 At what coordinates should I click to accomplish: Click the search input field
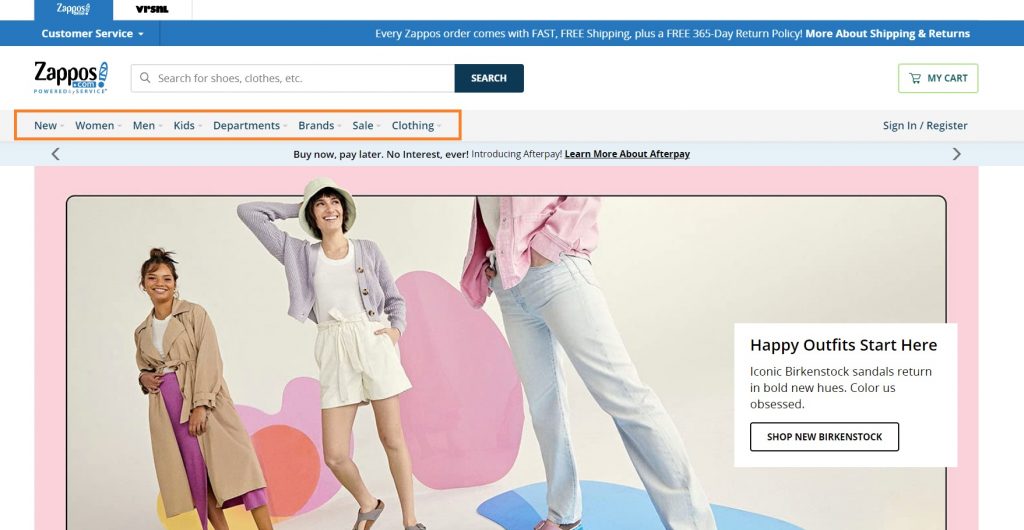[300, 78]
